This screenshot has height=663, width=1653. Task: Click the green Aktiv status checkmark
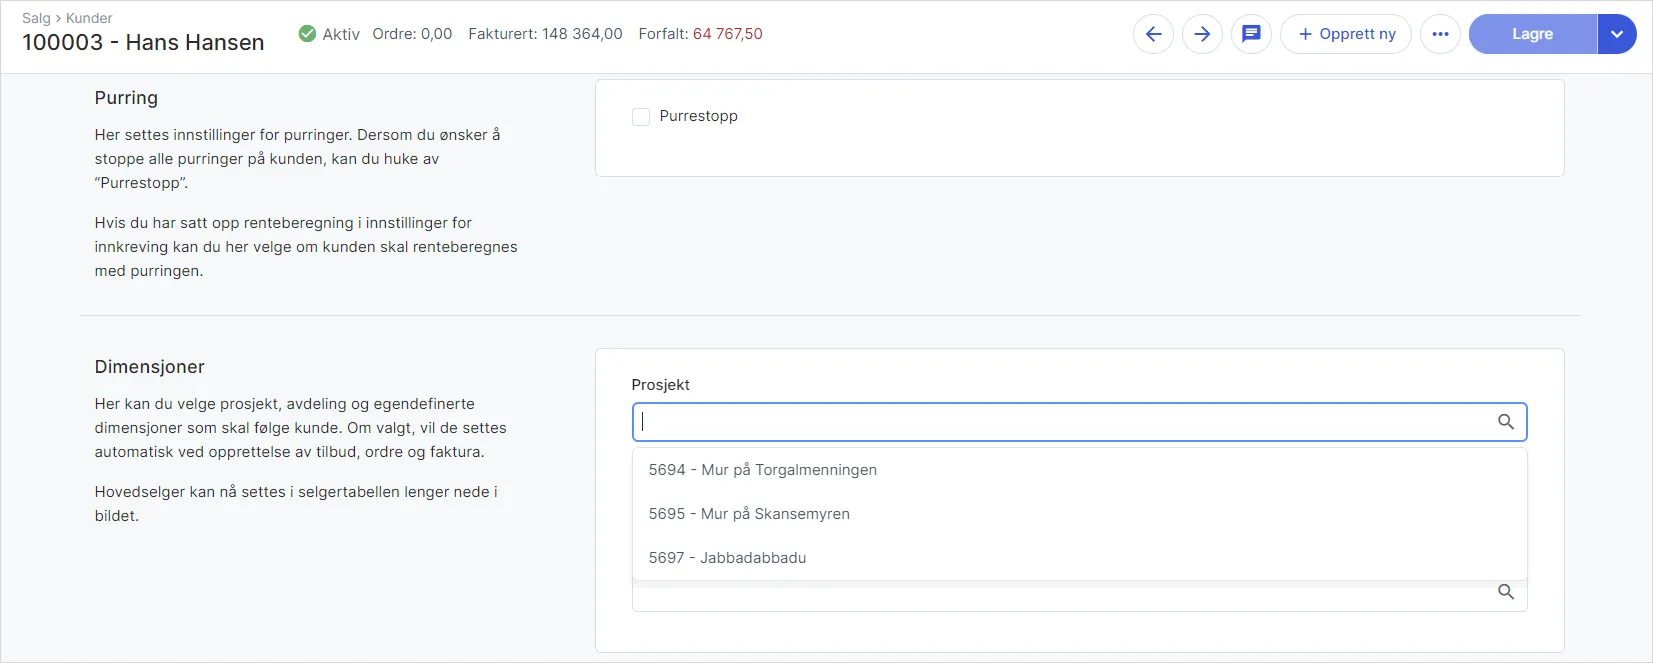click(x=308, y=34)
